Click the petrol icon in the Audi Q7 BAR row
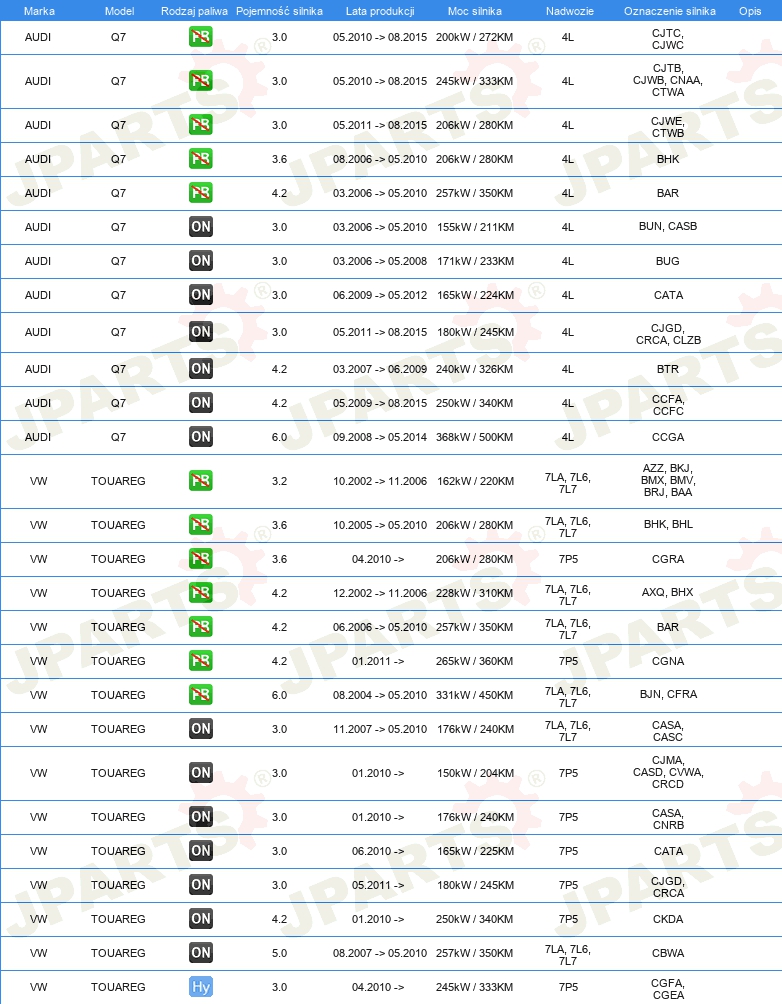This screenshot has height=1004, width=782. tap(200, 193)
